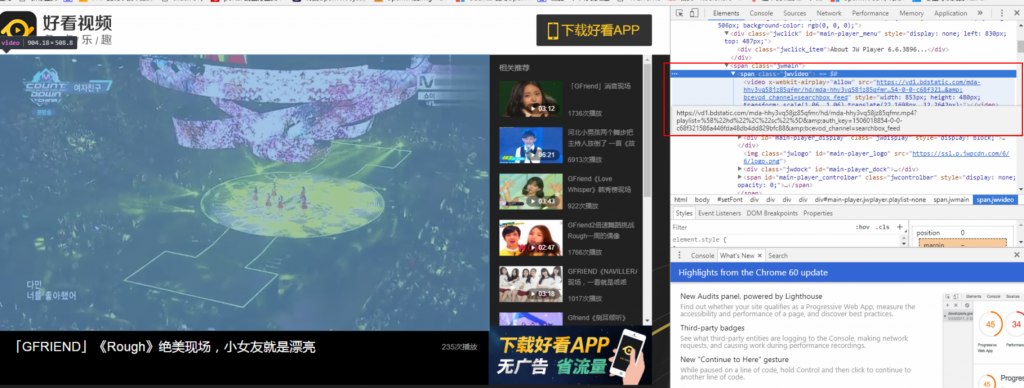
Task: Toggle the :hov element state option
Action: click(863, 227)
